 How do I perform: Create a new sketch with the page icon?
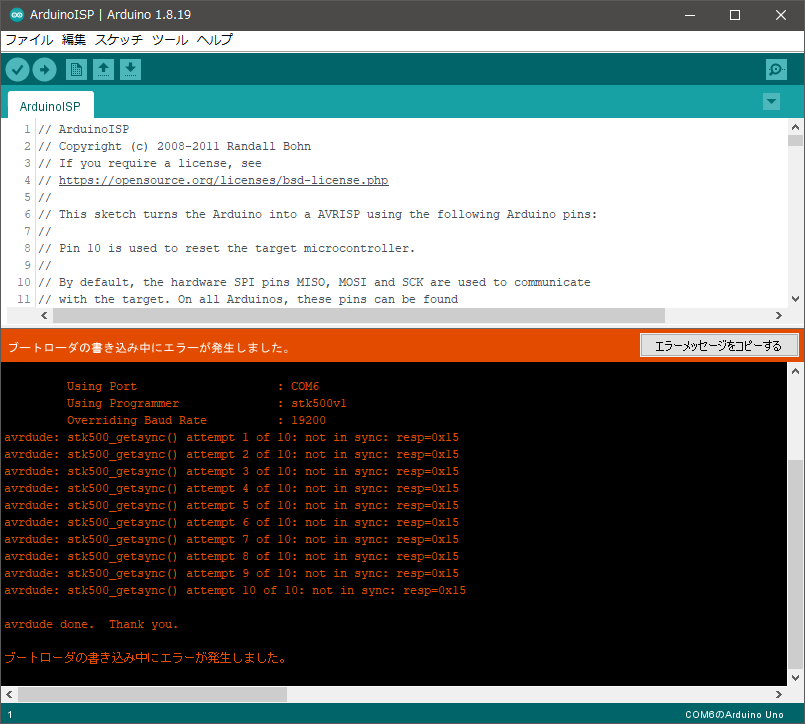[76, 69]
